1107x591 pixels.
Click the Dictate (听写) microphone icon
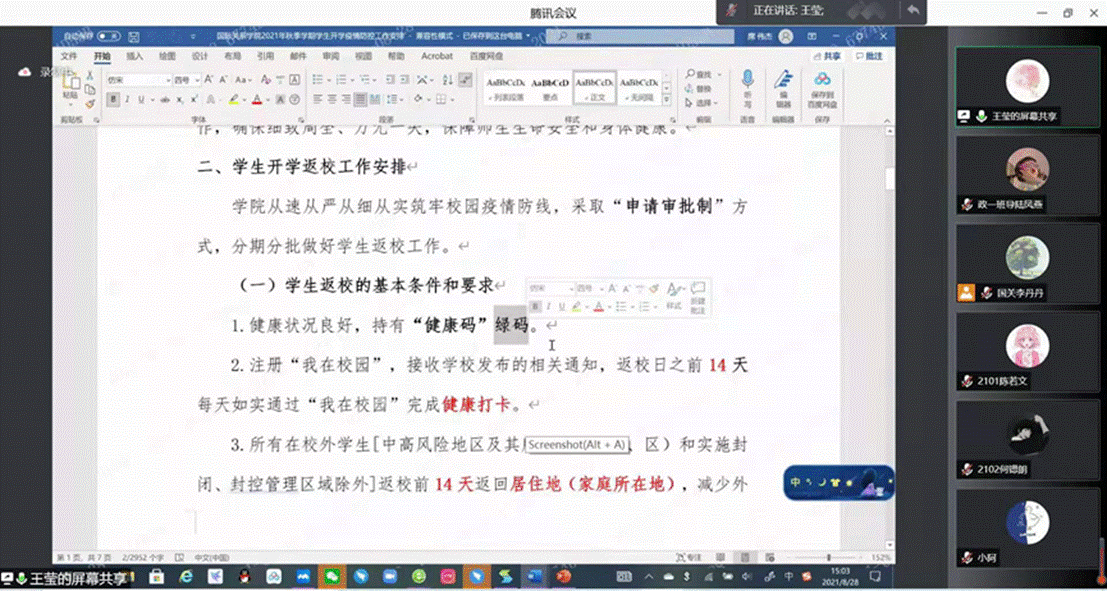coord(746,82)
